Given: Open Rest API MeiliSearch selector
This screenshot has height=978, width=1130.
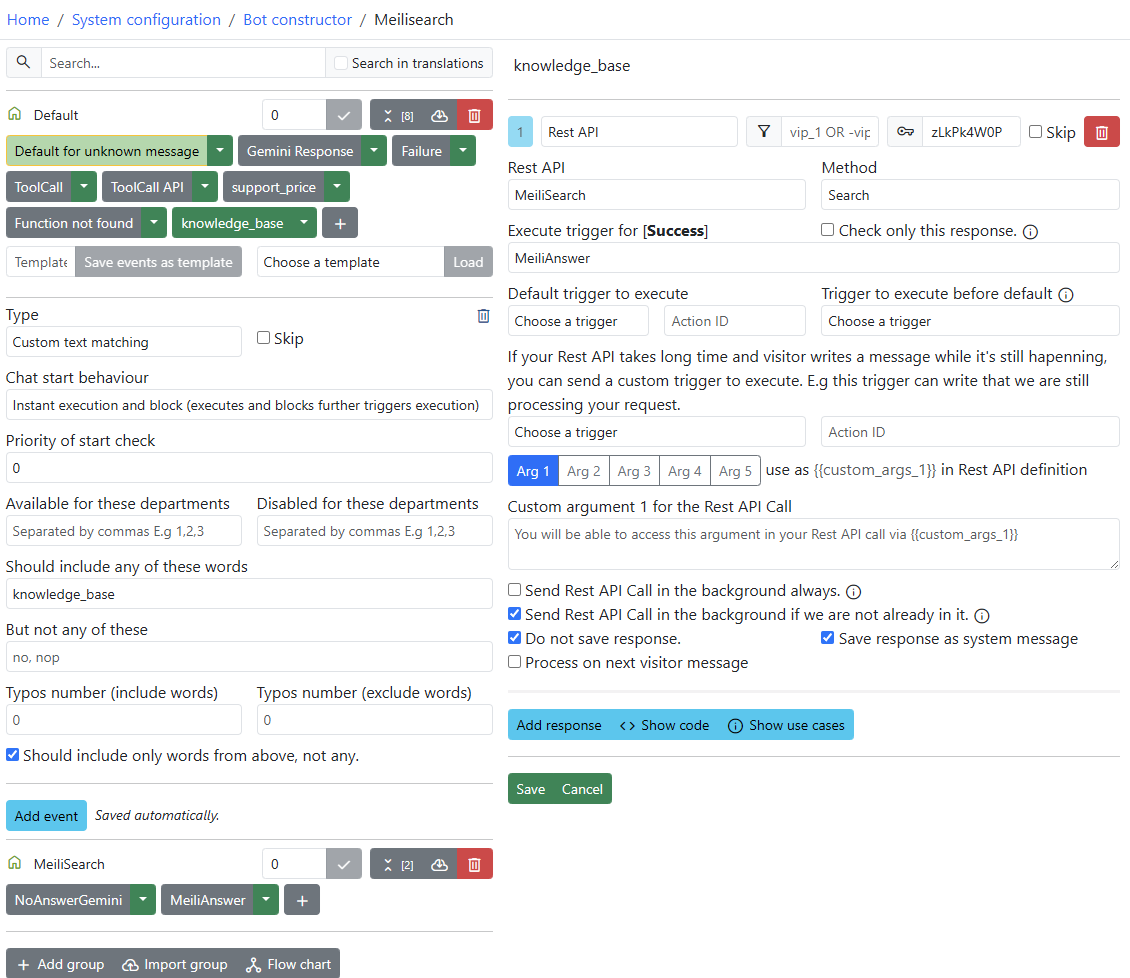Looking at the screenshot, I should (x=657, y=195).
